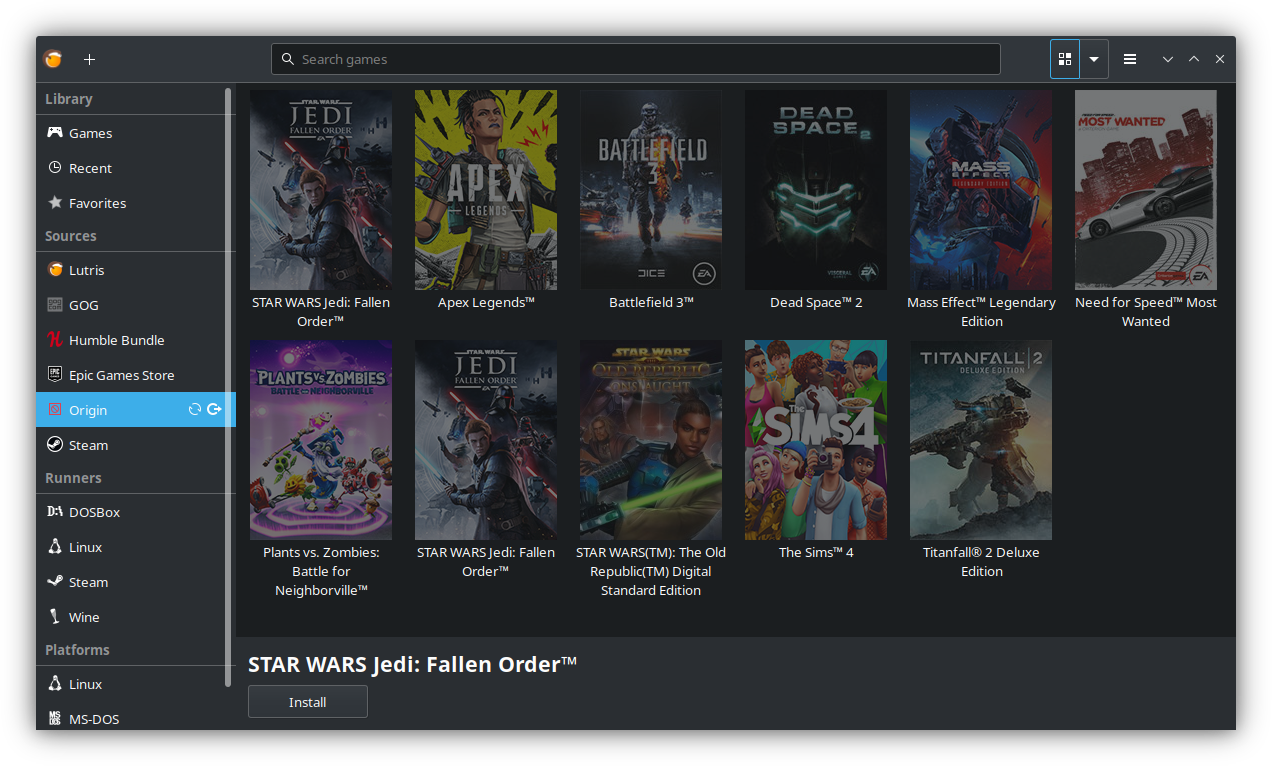The height and width of the screenshot is (766, 1272).
Task: Click the Games label in Library
Action: 90,133
